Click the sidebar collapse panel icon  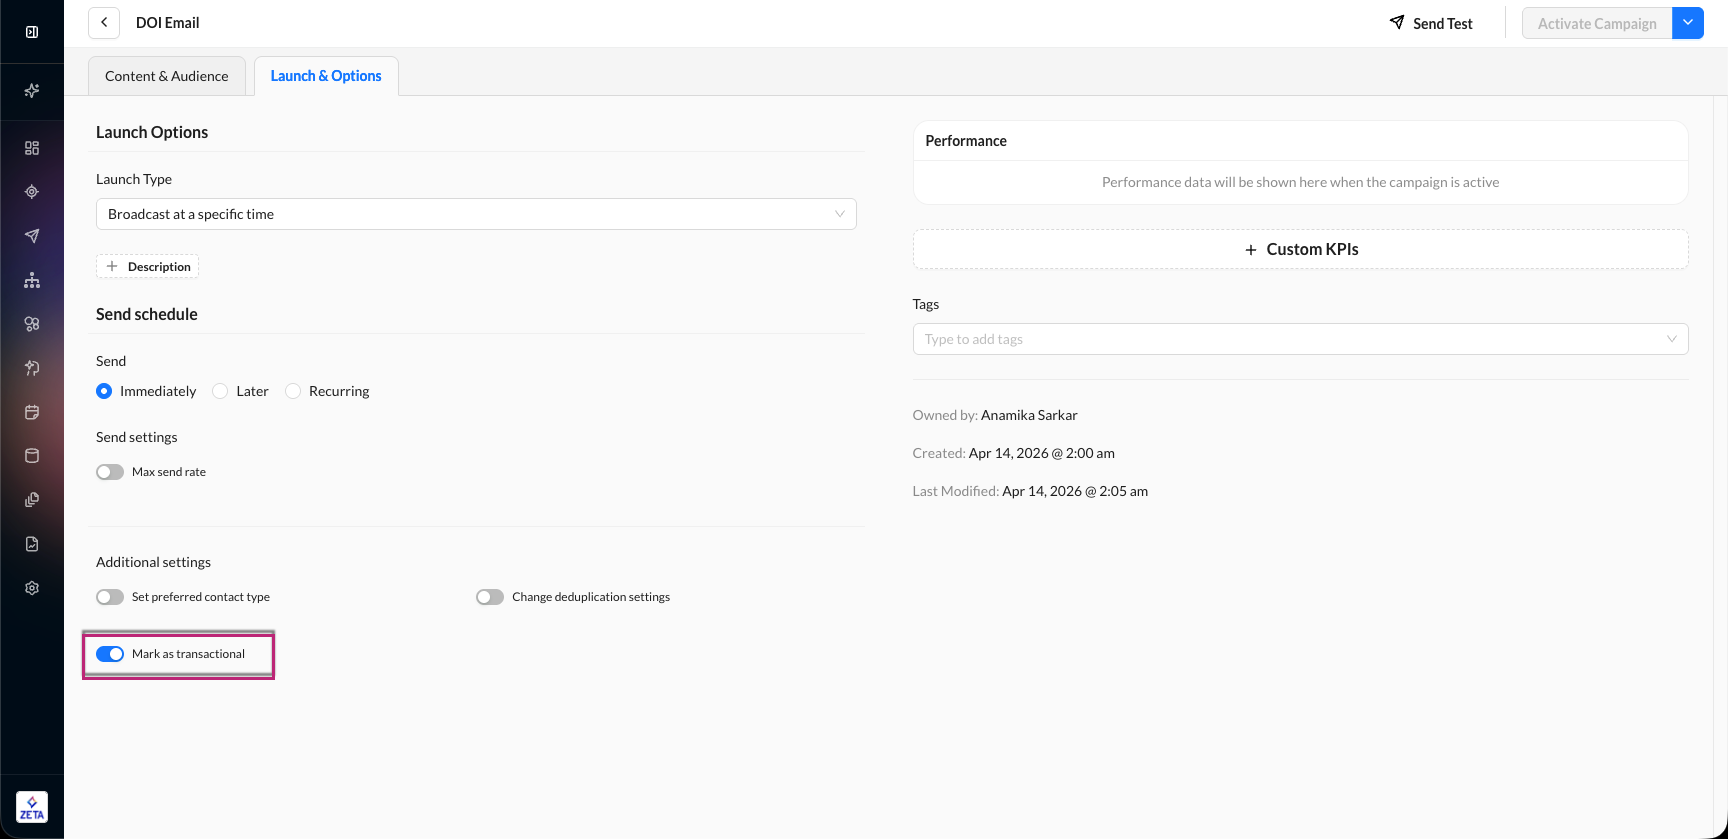point(32,32)
